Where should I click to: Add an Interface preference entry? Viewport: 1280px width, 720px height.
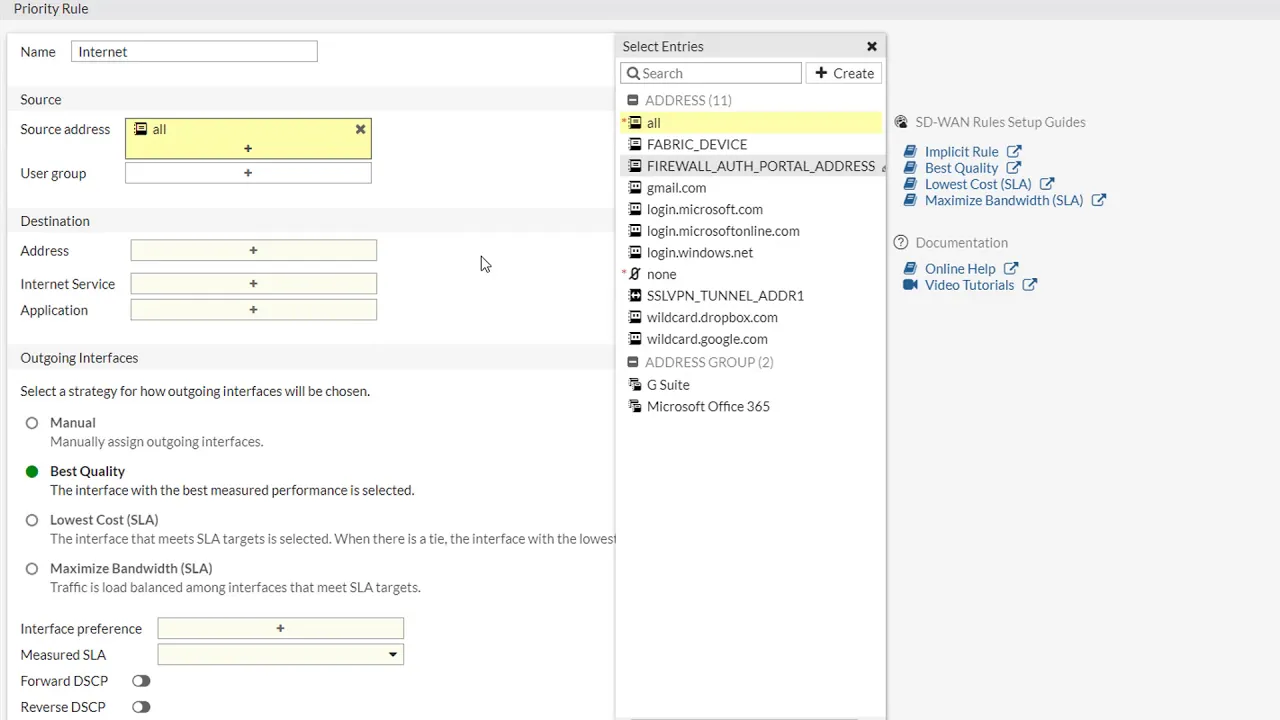pyautogui.click(x=280, y=629)
